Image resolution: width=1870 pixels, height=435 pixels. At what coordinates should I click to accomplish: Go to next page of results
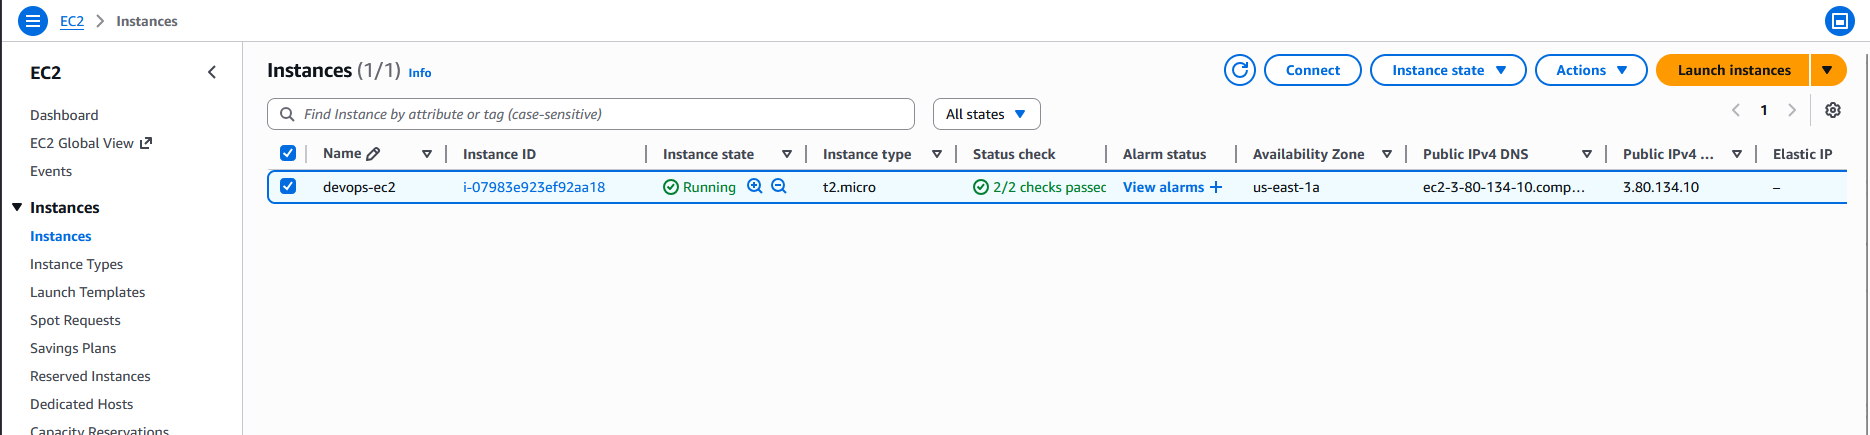[x=1792, y=110]
